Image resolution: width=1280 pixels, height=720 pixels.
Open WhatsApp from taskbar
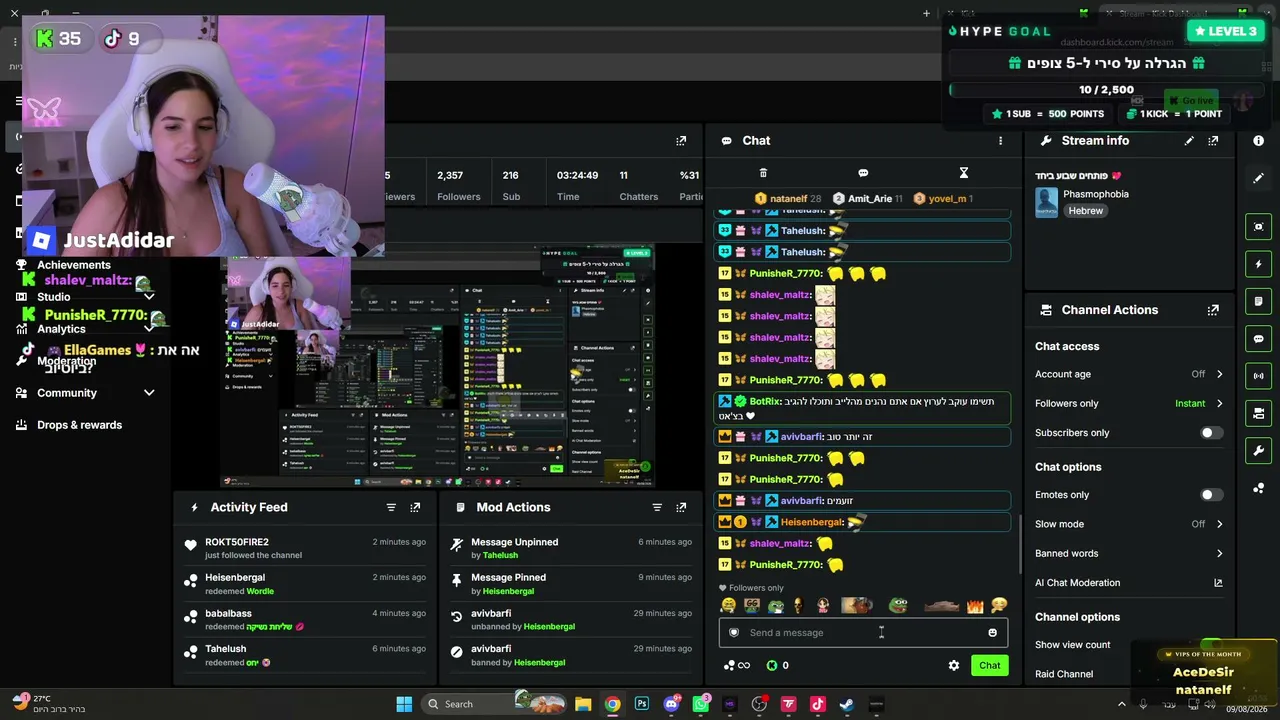point(701,704)
